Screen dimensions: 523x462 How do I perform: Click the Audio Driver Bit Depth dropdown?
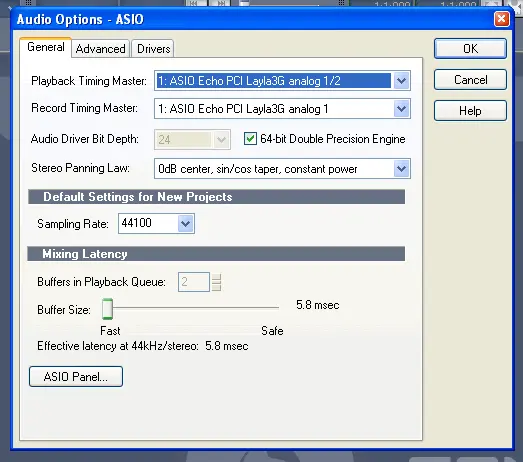coord(192,139)
